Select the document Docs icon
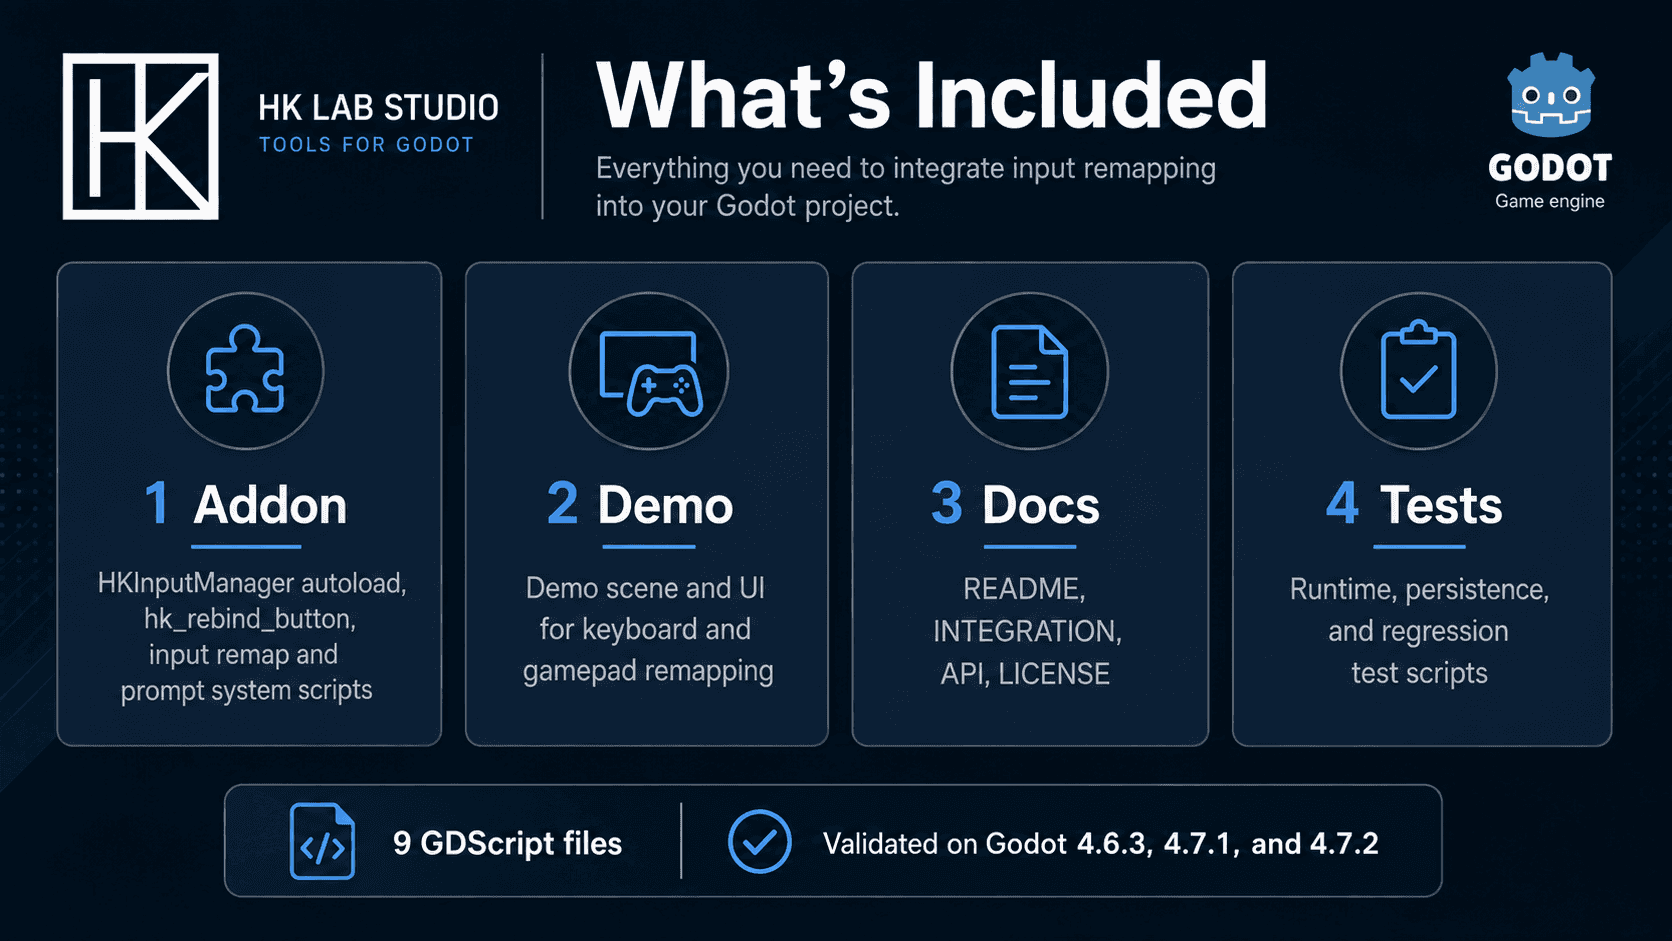The image size is (1672, 941). pyautogui.click(x=1029, y=372)
